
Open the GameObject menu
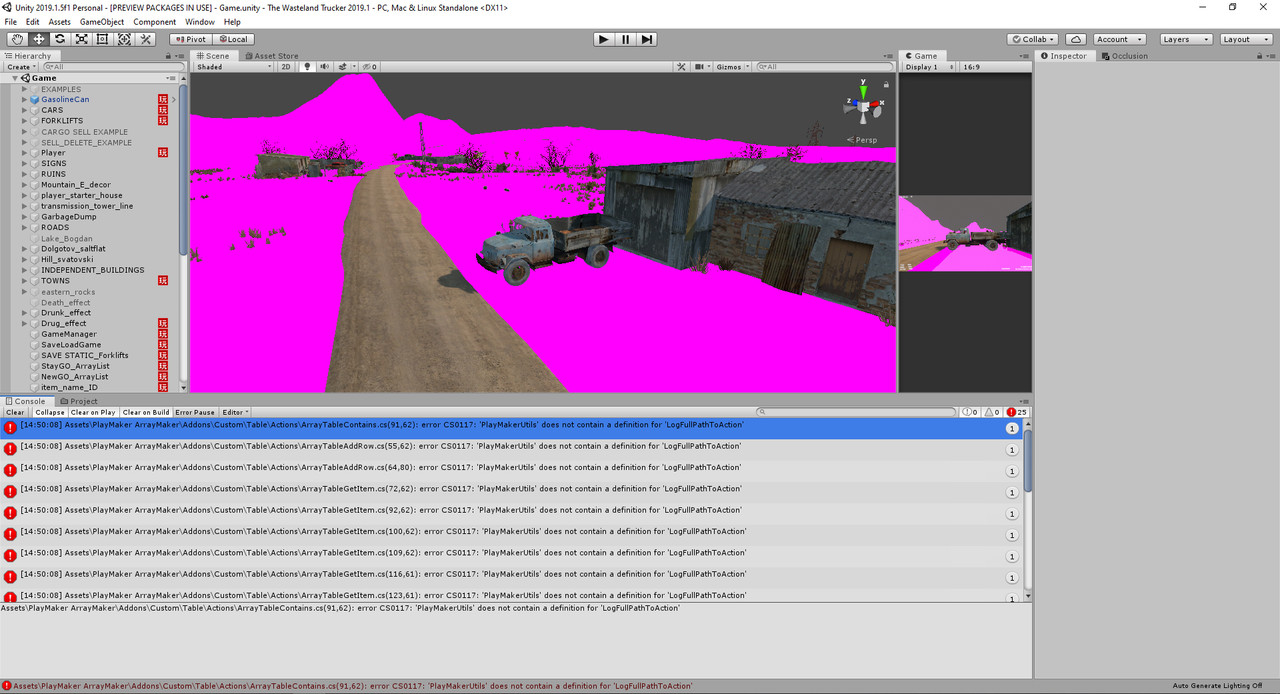click(x=102, y=21)
